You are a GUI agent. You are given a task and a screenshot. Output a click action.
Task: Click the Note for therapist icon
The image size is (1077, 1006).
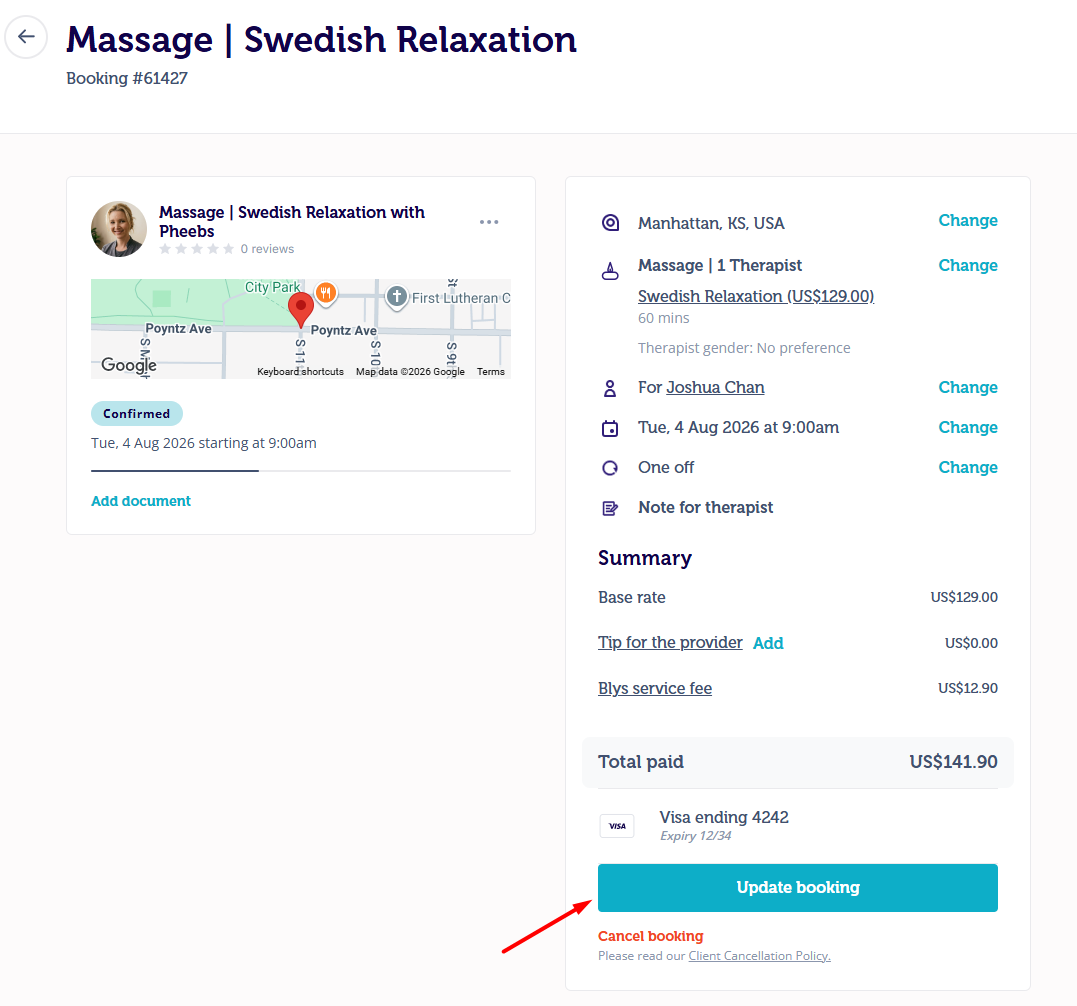610,508
